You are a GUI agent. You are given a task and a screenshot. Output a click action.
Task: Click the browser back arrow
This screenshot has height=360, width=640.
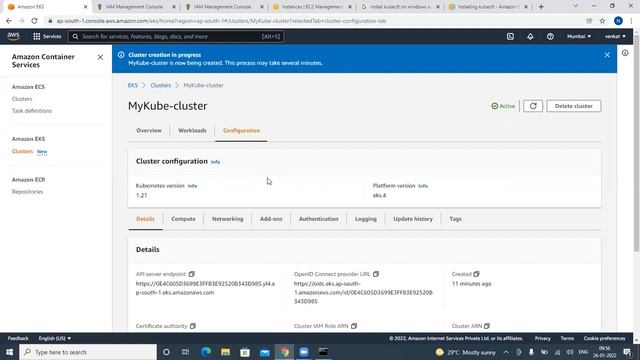point(9,21)
